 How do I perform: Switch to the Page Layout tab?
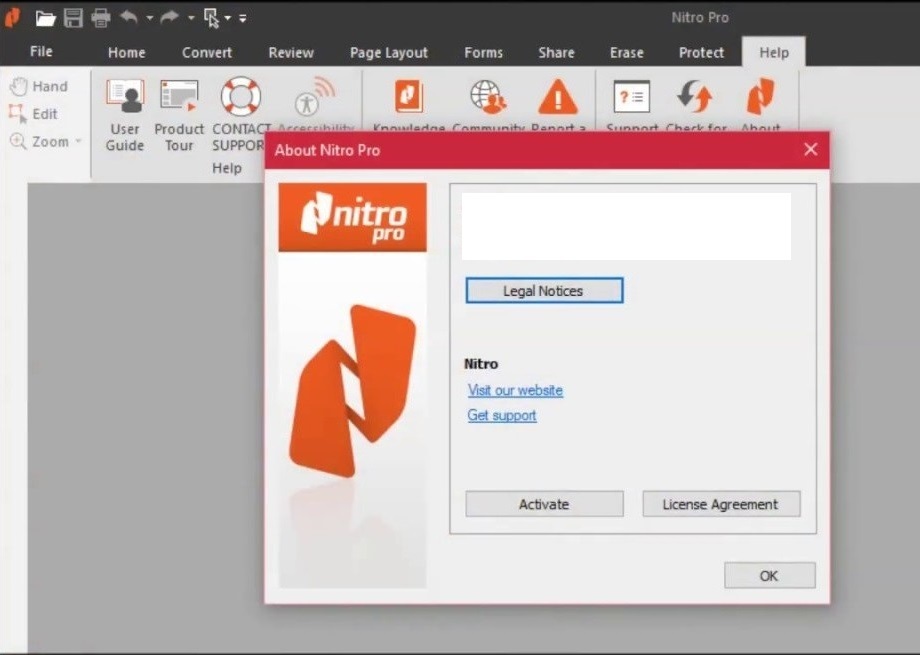389,52
